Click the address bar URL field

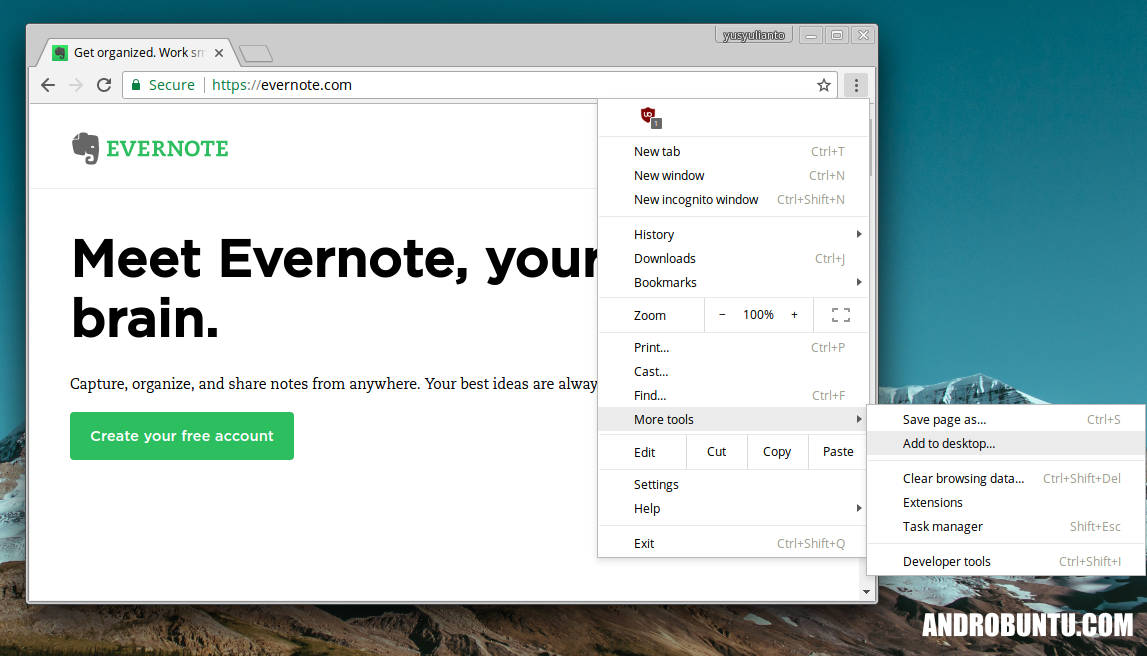(500, 85)
